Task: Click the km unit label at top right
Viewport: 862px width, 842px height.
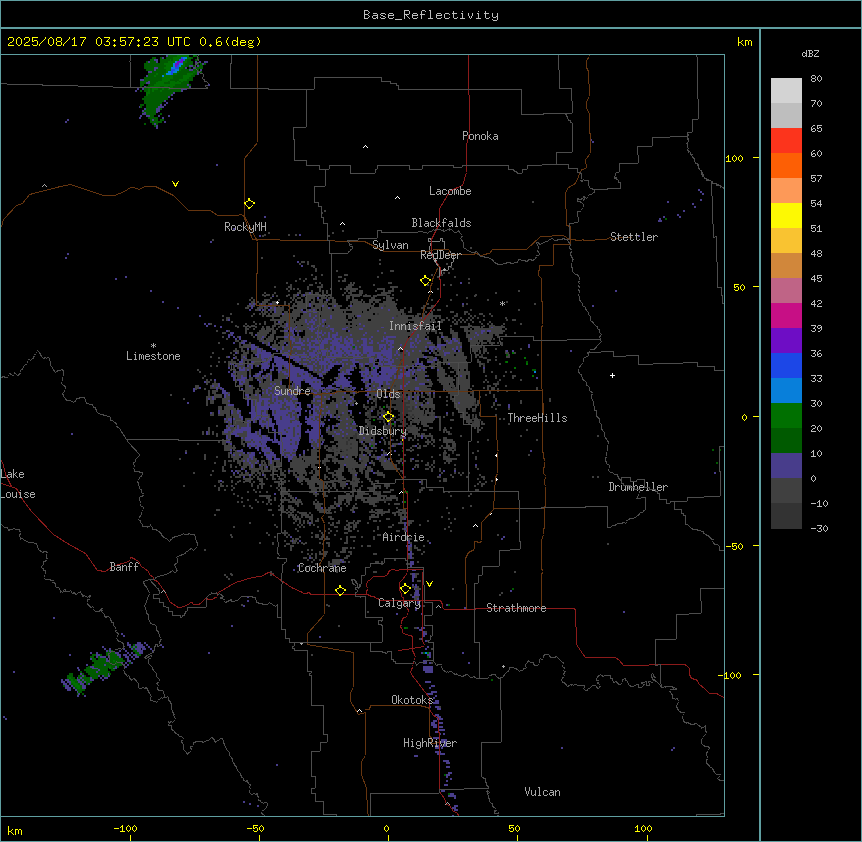Action: pos(745,42)
